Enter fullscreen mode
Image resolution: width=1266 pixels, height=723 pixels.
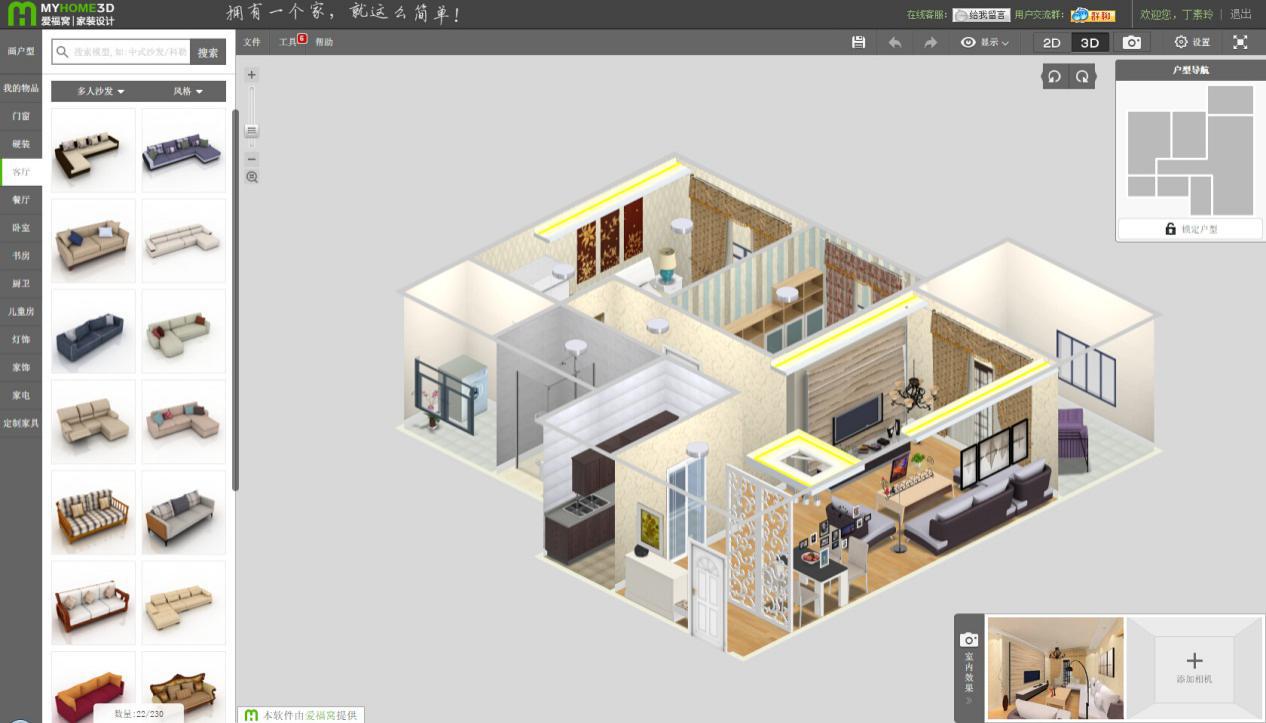point(1240,42)
